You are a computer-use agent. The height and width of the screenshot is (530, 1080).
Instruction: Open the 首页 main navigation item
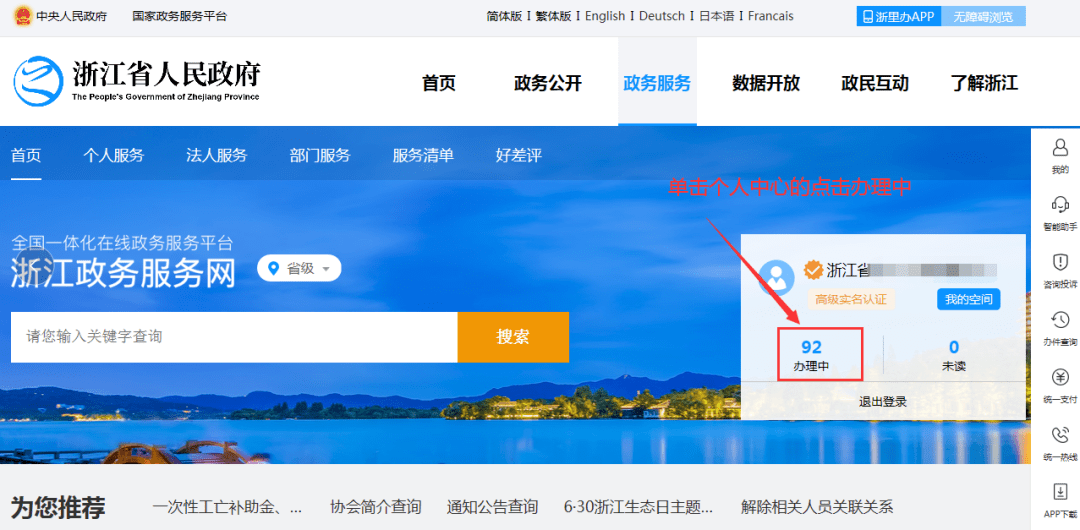pos(439,83)
